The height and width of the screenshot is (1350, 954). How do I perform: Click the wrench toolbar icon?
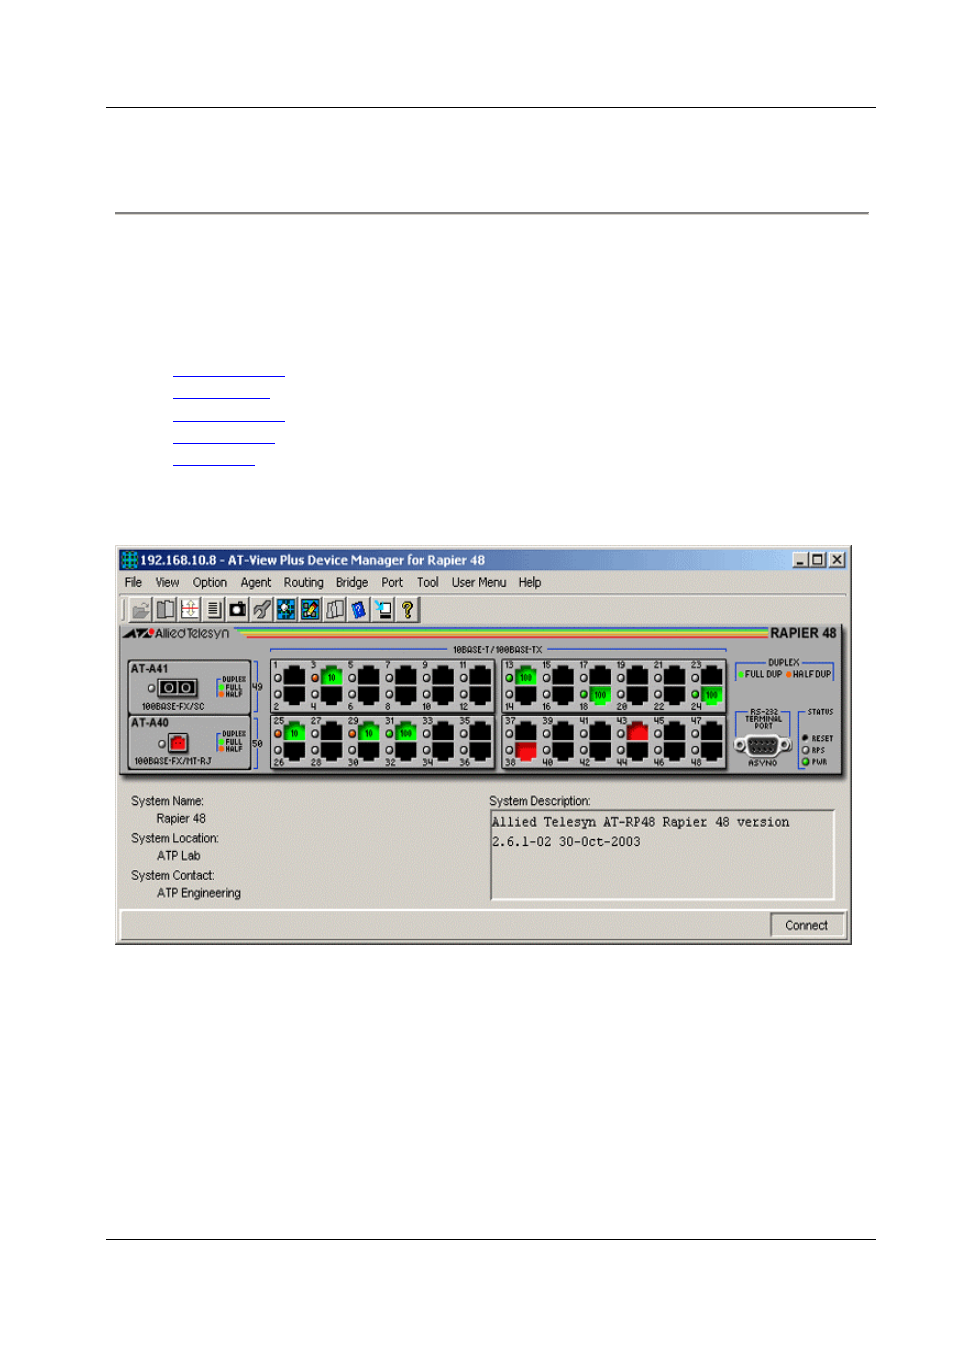[x=262, y=609]
